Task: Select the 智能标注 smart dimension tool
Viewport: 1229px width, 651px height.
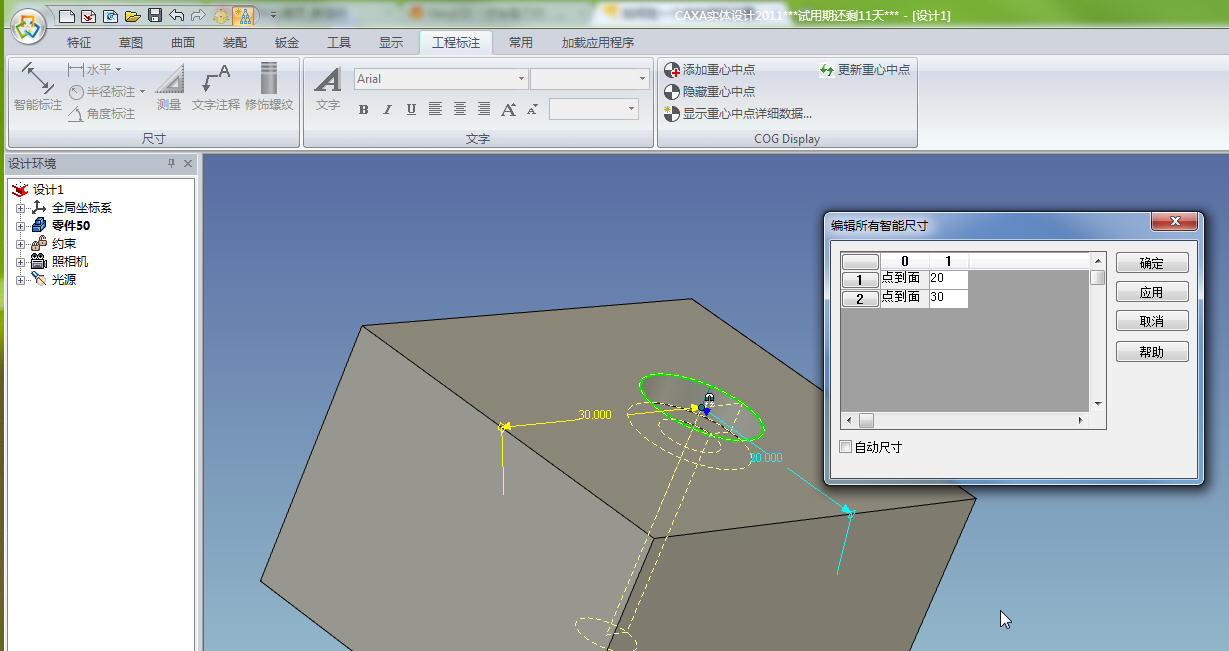Action: click(x=37, y=88)
